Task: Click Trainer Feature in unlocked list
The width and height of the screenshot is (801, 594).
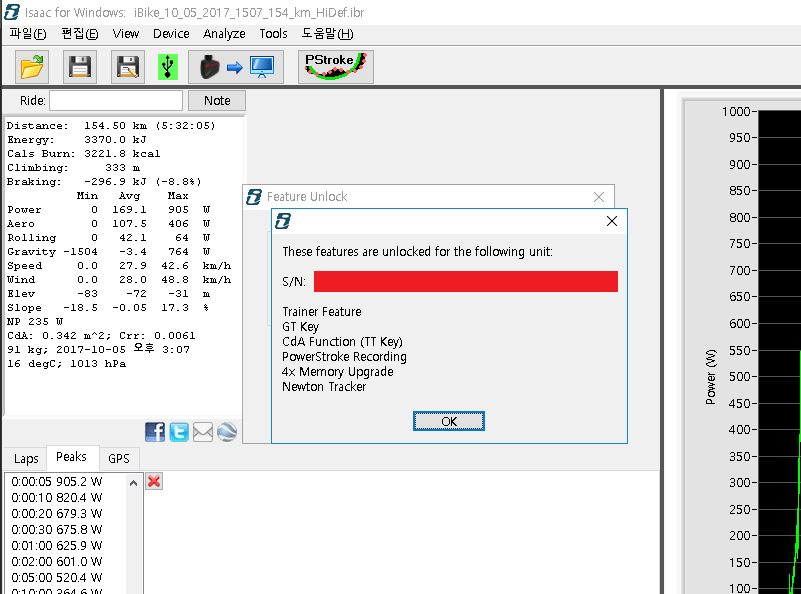Action: point(322,312)
